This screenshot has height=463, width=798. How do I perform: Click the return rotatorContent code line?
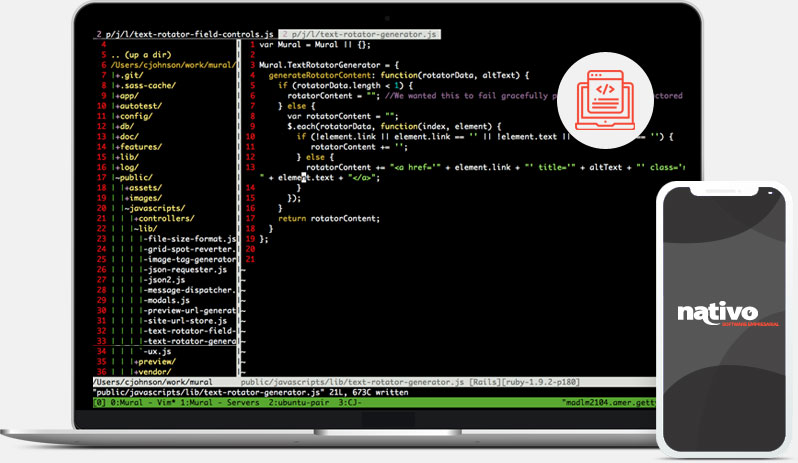(x=329, y=218)
